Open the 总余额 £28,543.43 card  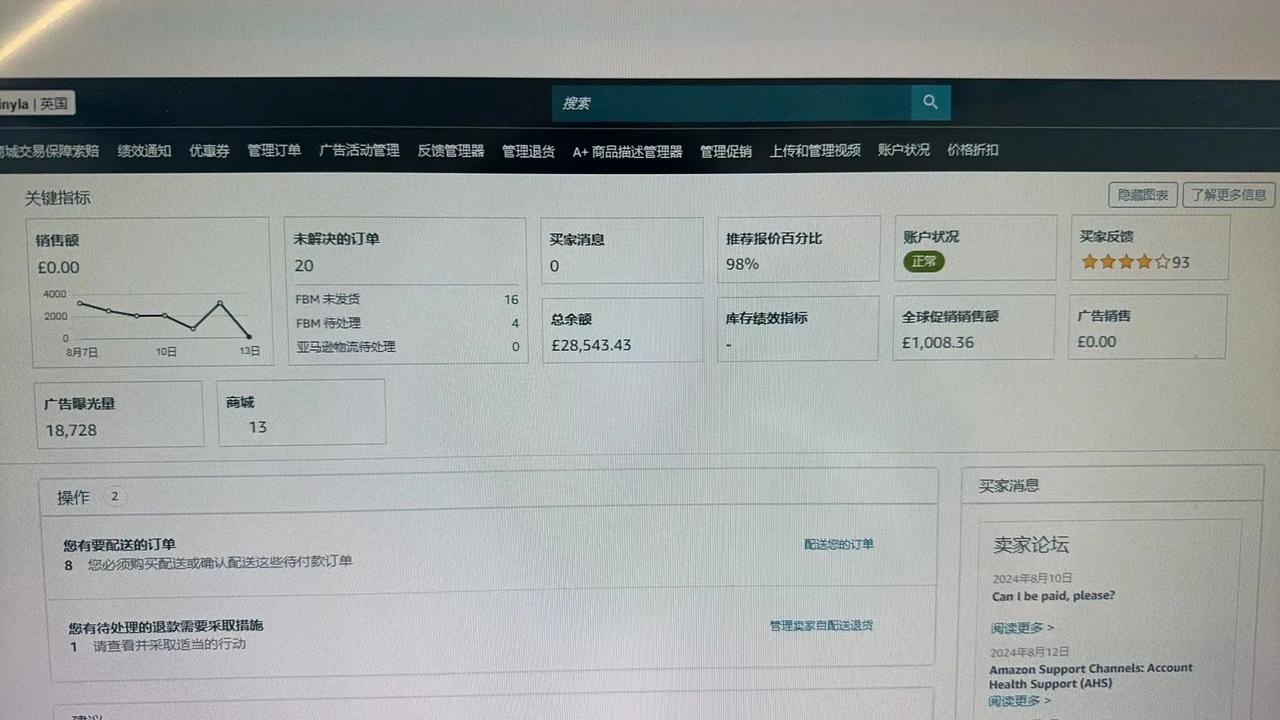(622, 330)
